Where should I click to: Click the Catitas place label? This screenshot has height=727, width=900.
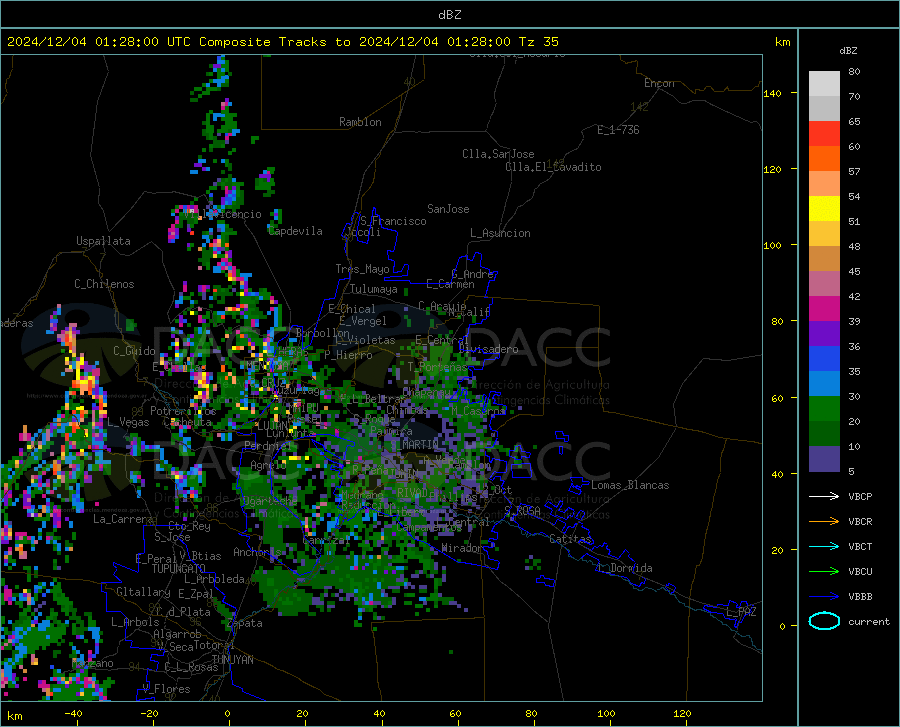point(570,539)
